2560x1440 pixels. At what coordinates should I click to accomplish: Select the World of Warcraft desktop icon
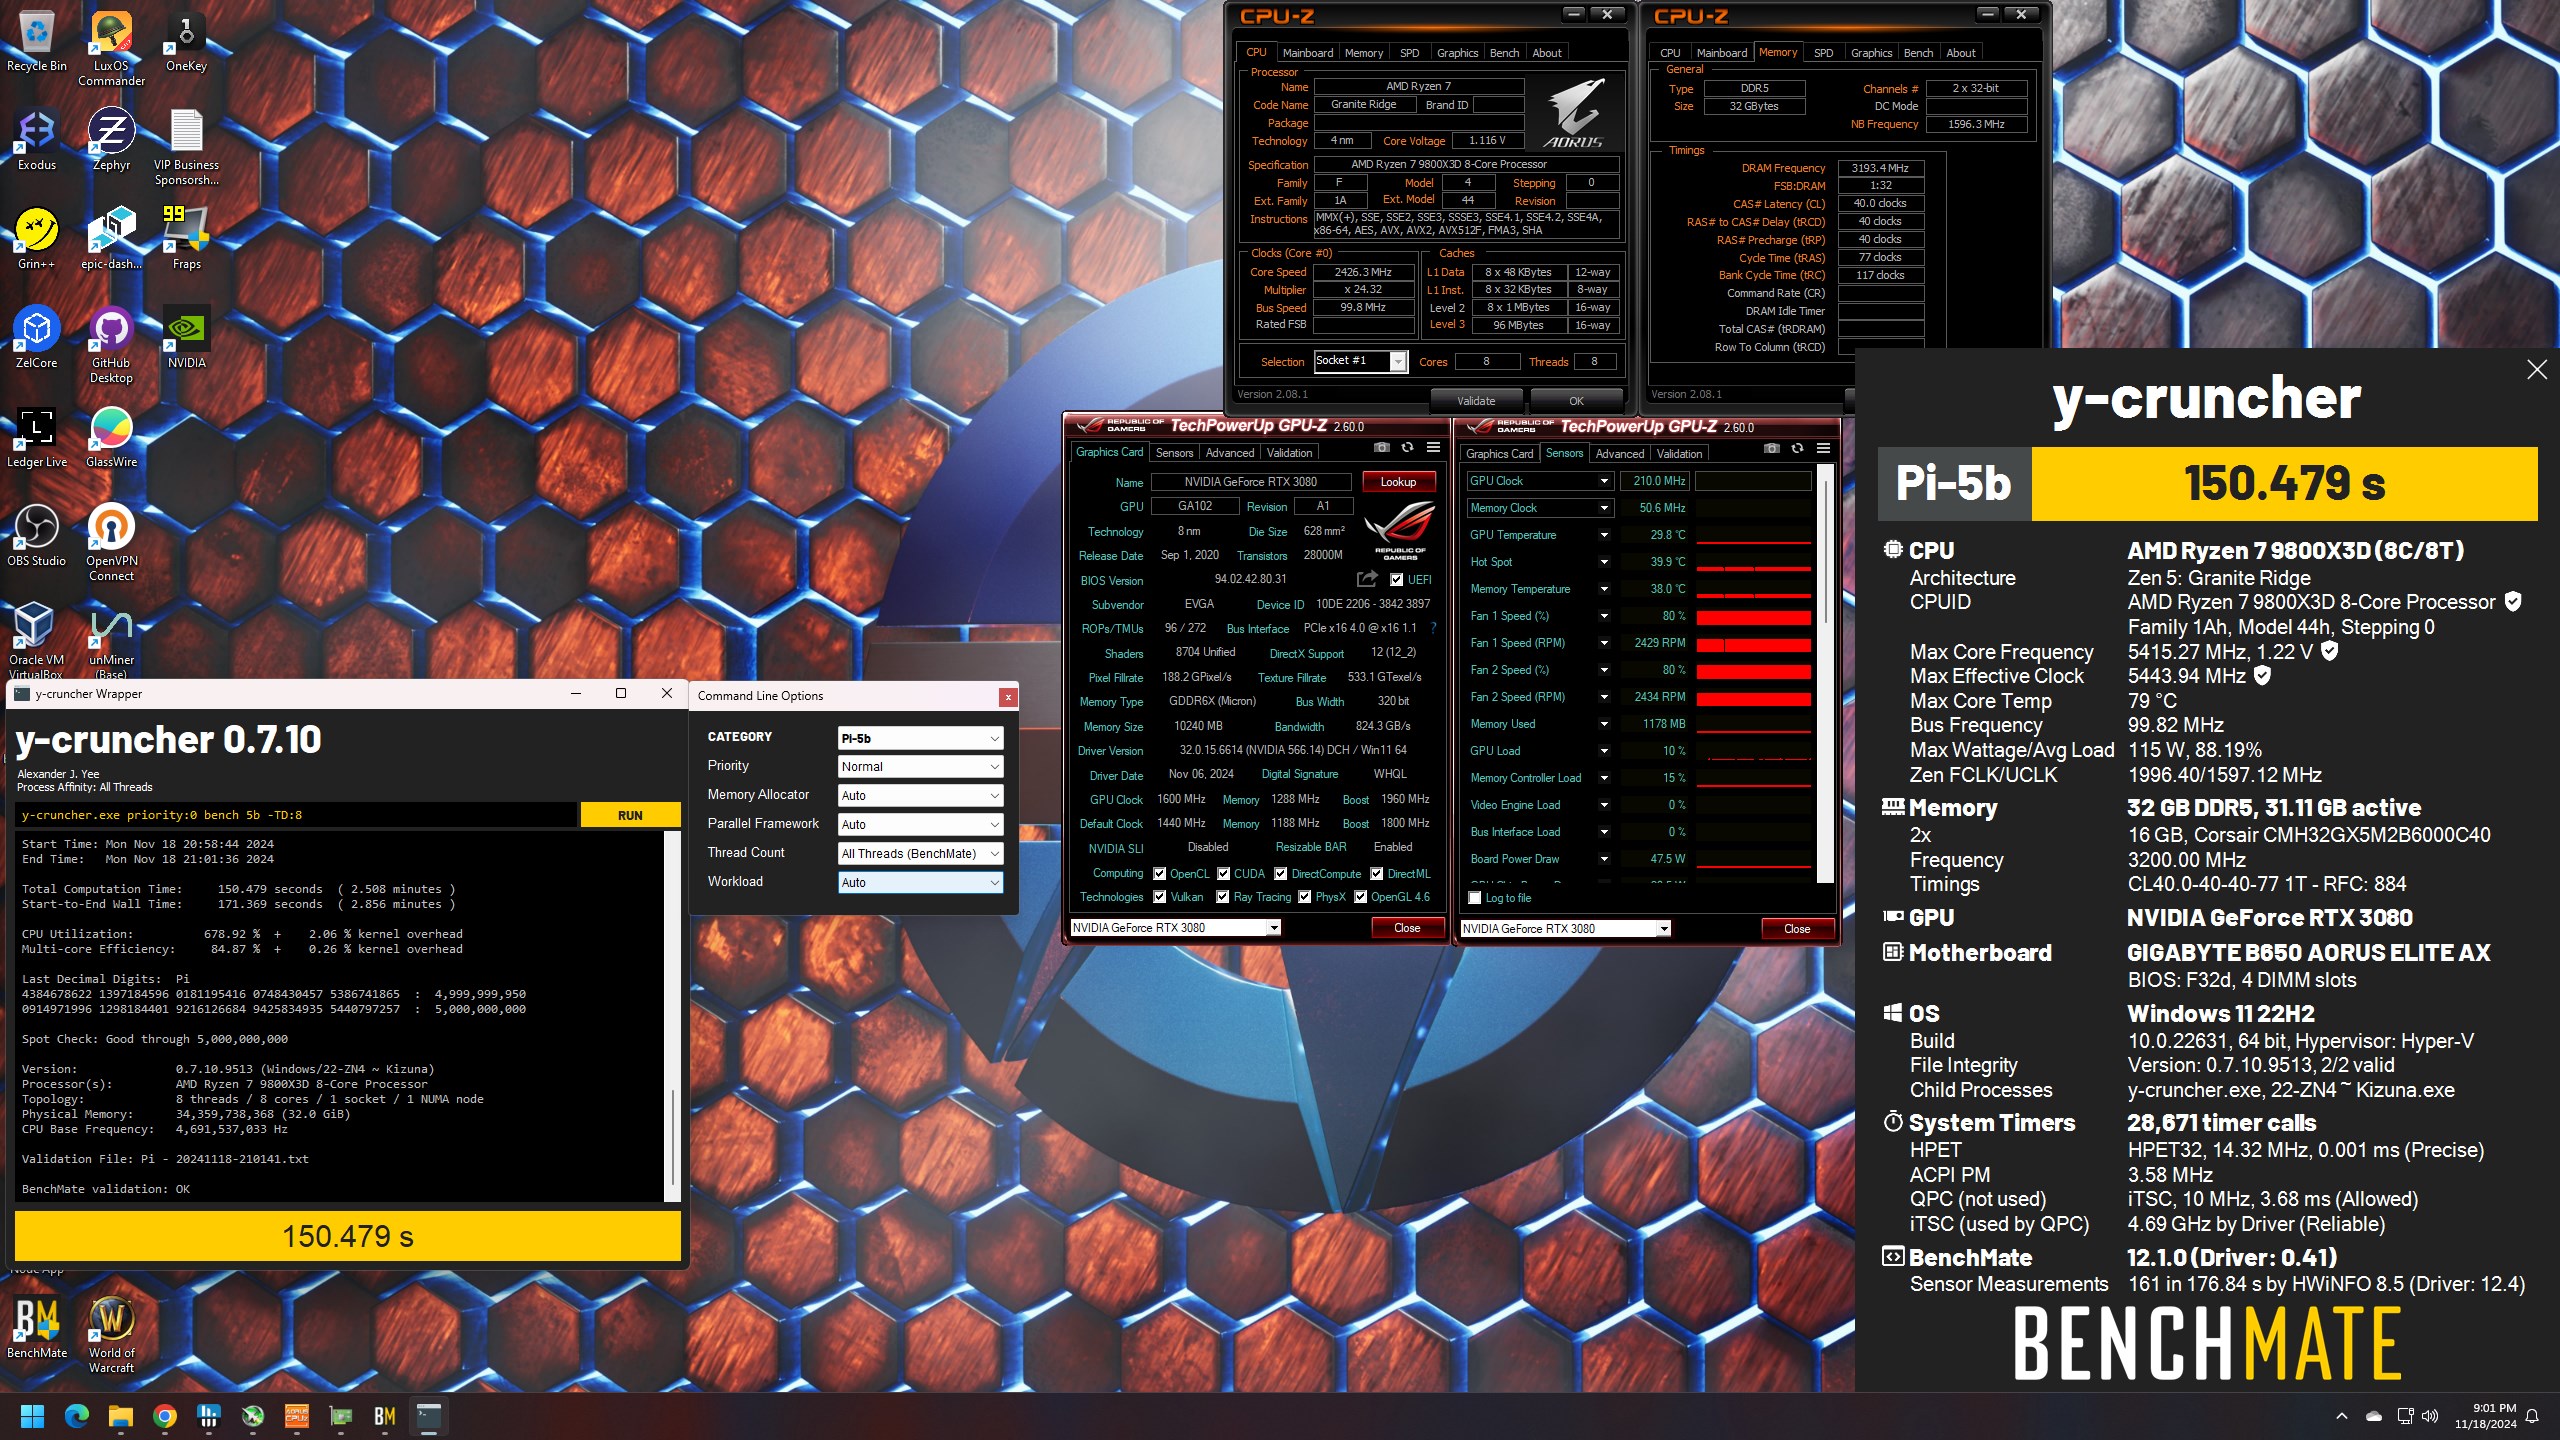[111, 1336]
